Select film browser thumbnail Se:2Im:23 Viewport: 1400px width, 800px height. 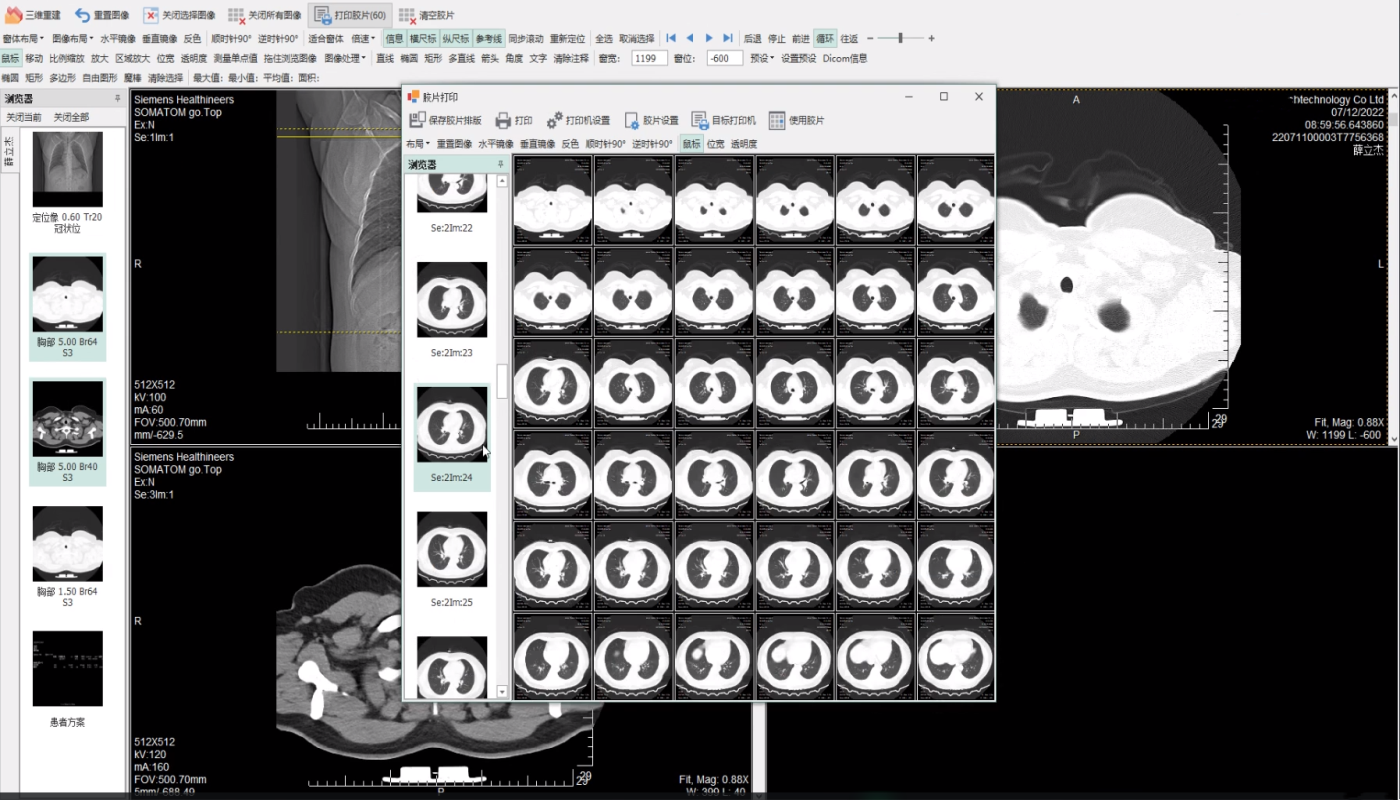click(x=452, y=310)
